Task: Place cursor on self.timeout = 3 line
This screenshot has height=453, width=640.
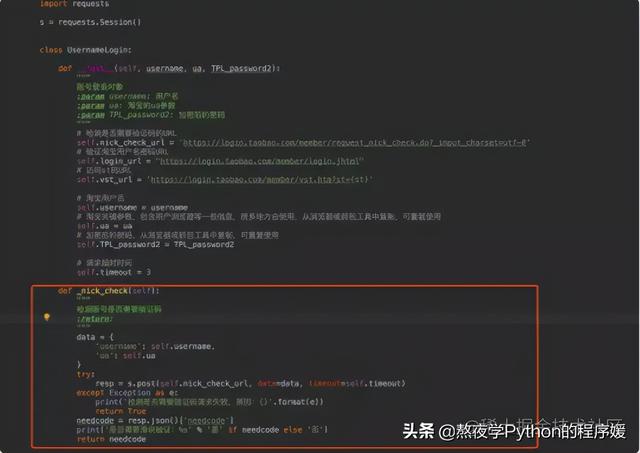Action: (114, 272)
